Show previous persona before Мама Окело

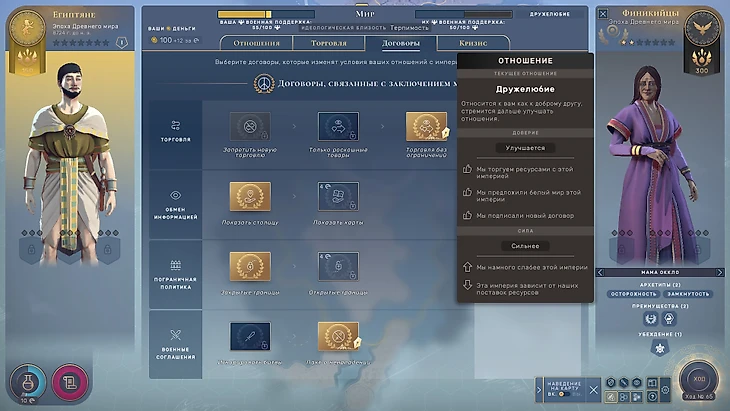click(600, 272)
